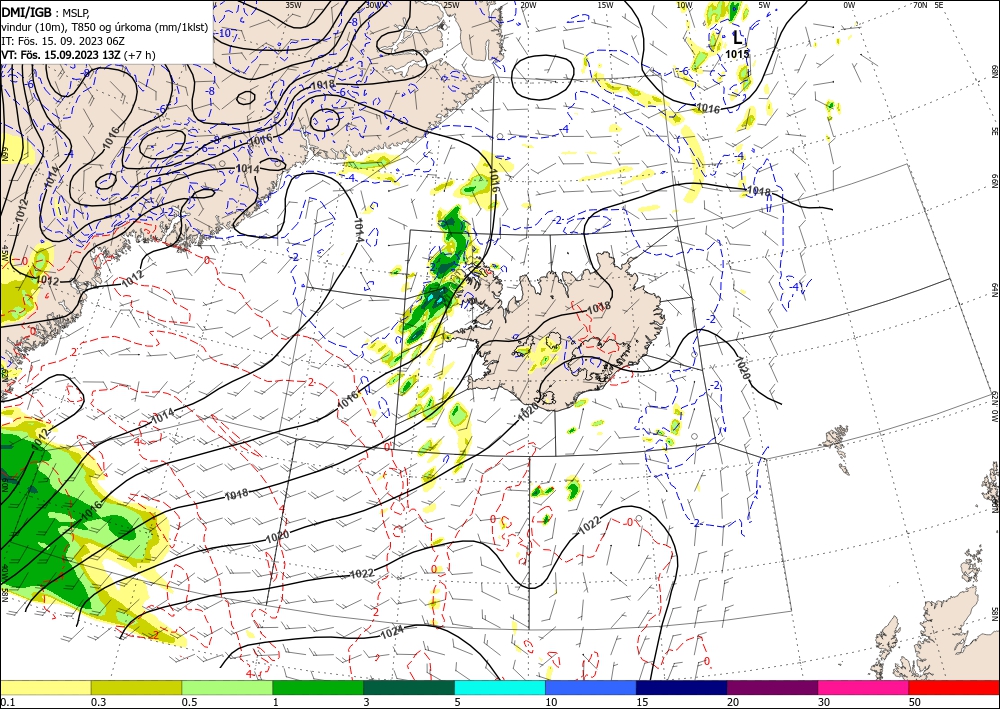This screenshot has width=1000, height=709.
Task: Click the 'vindur (10m), T850 og úrkoma' line
Action: click(x=104, y=27)
